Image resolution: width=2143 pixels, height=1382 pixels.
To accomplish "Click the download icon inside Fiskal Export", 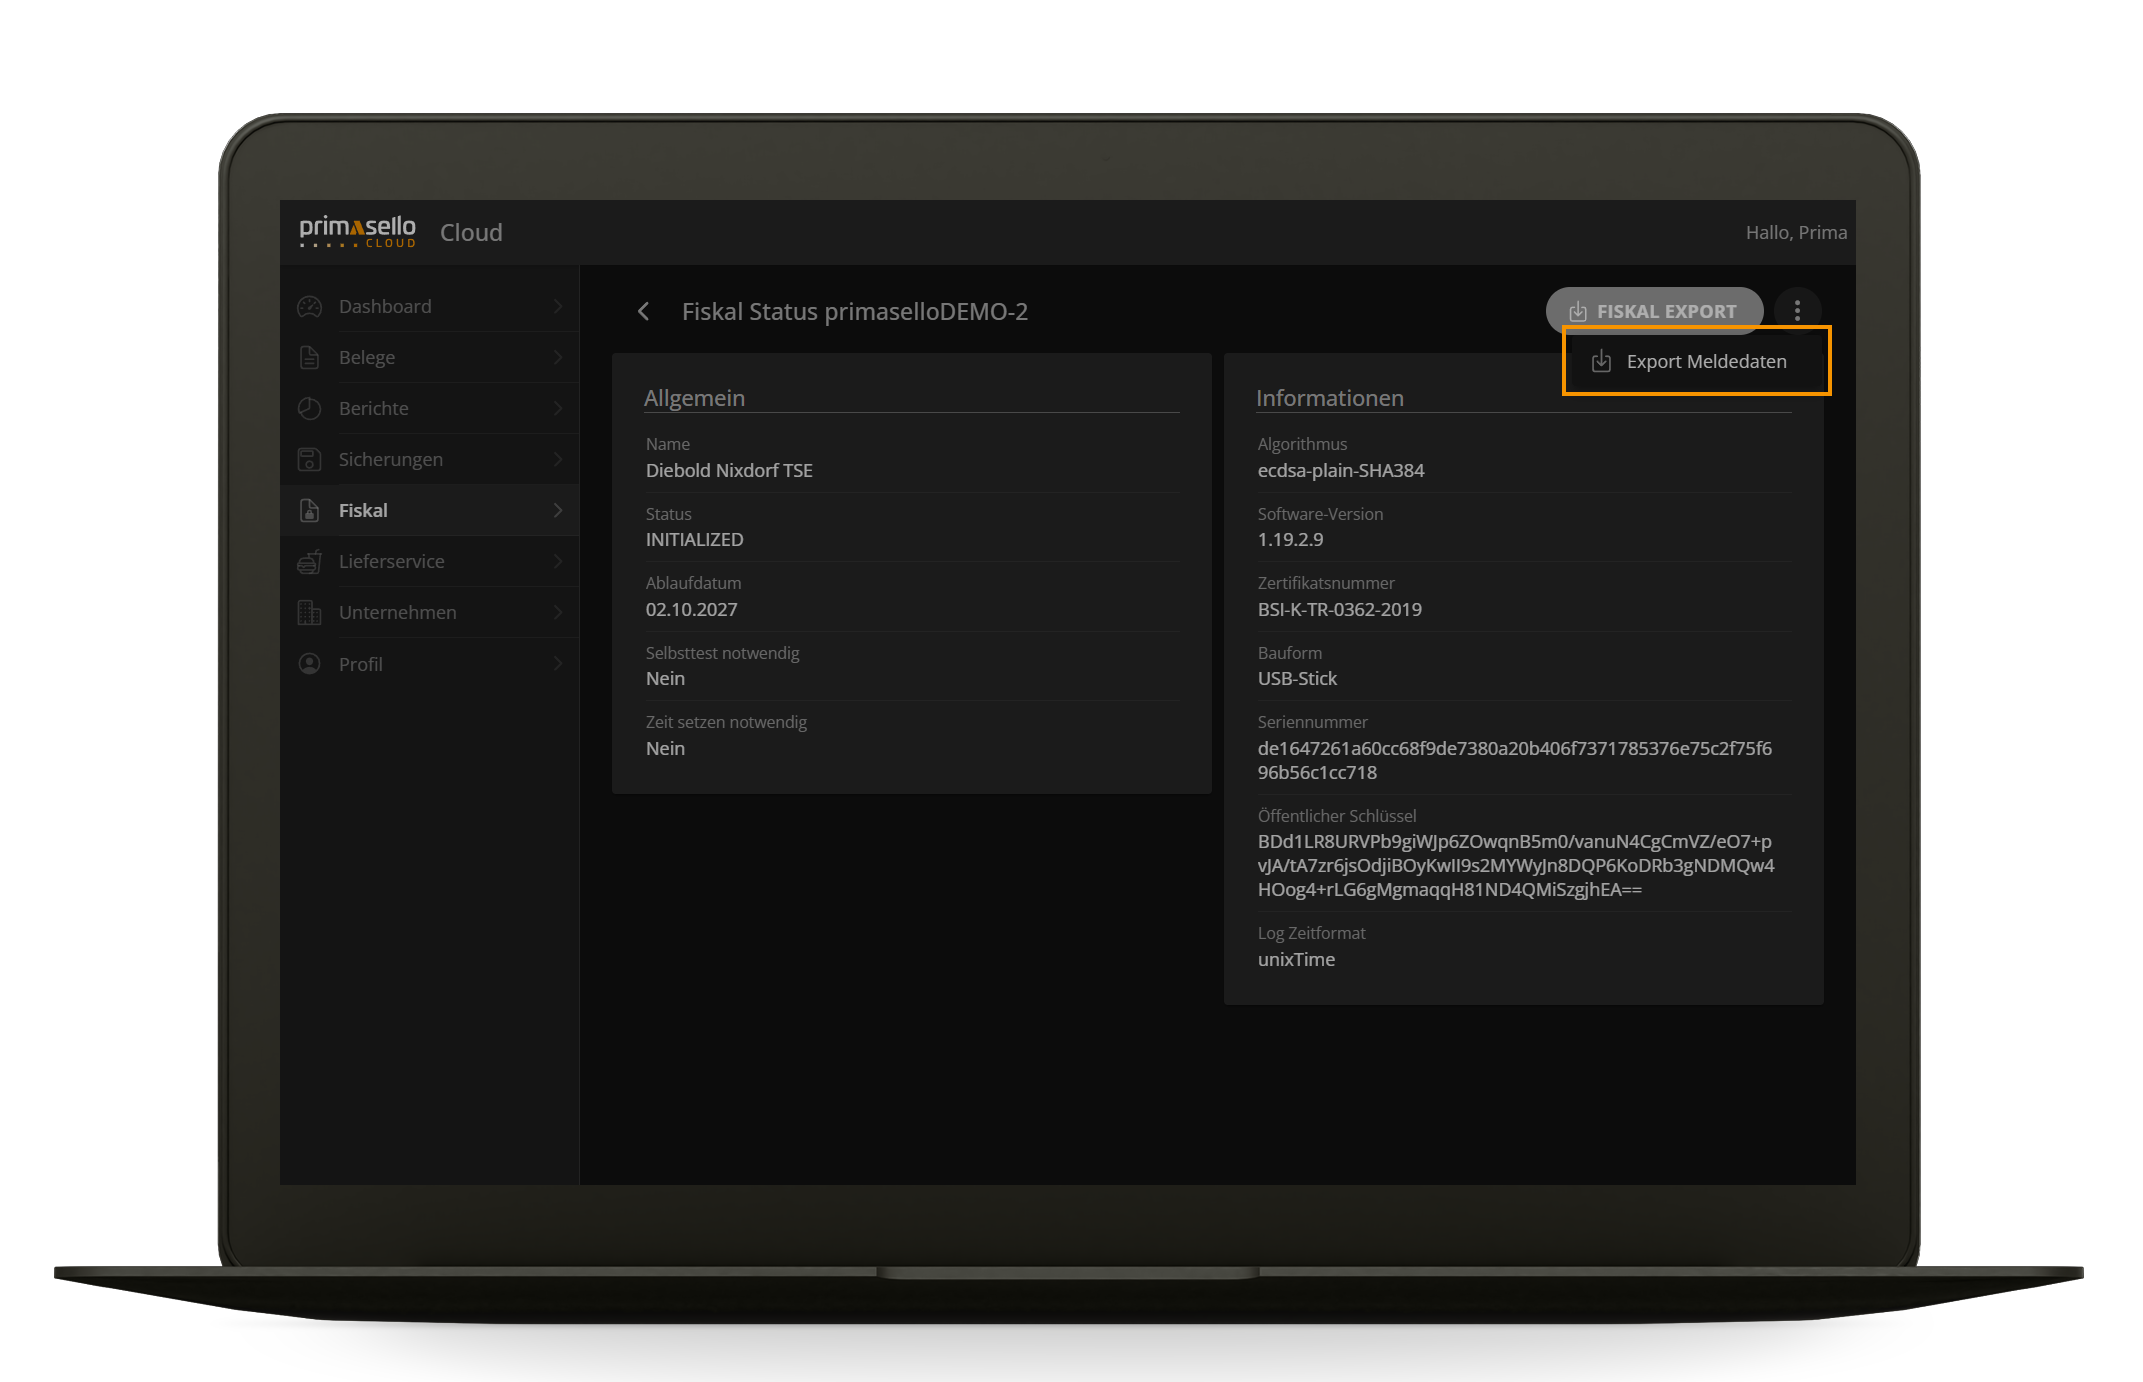I will click(1581, 311).
